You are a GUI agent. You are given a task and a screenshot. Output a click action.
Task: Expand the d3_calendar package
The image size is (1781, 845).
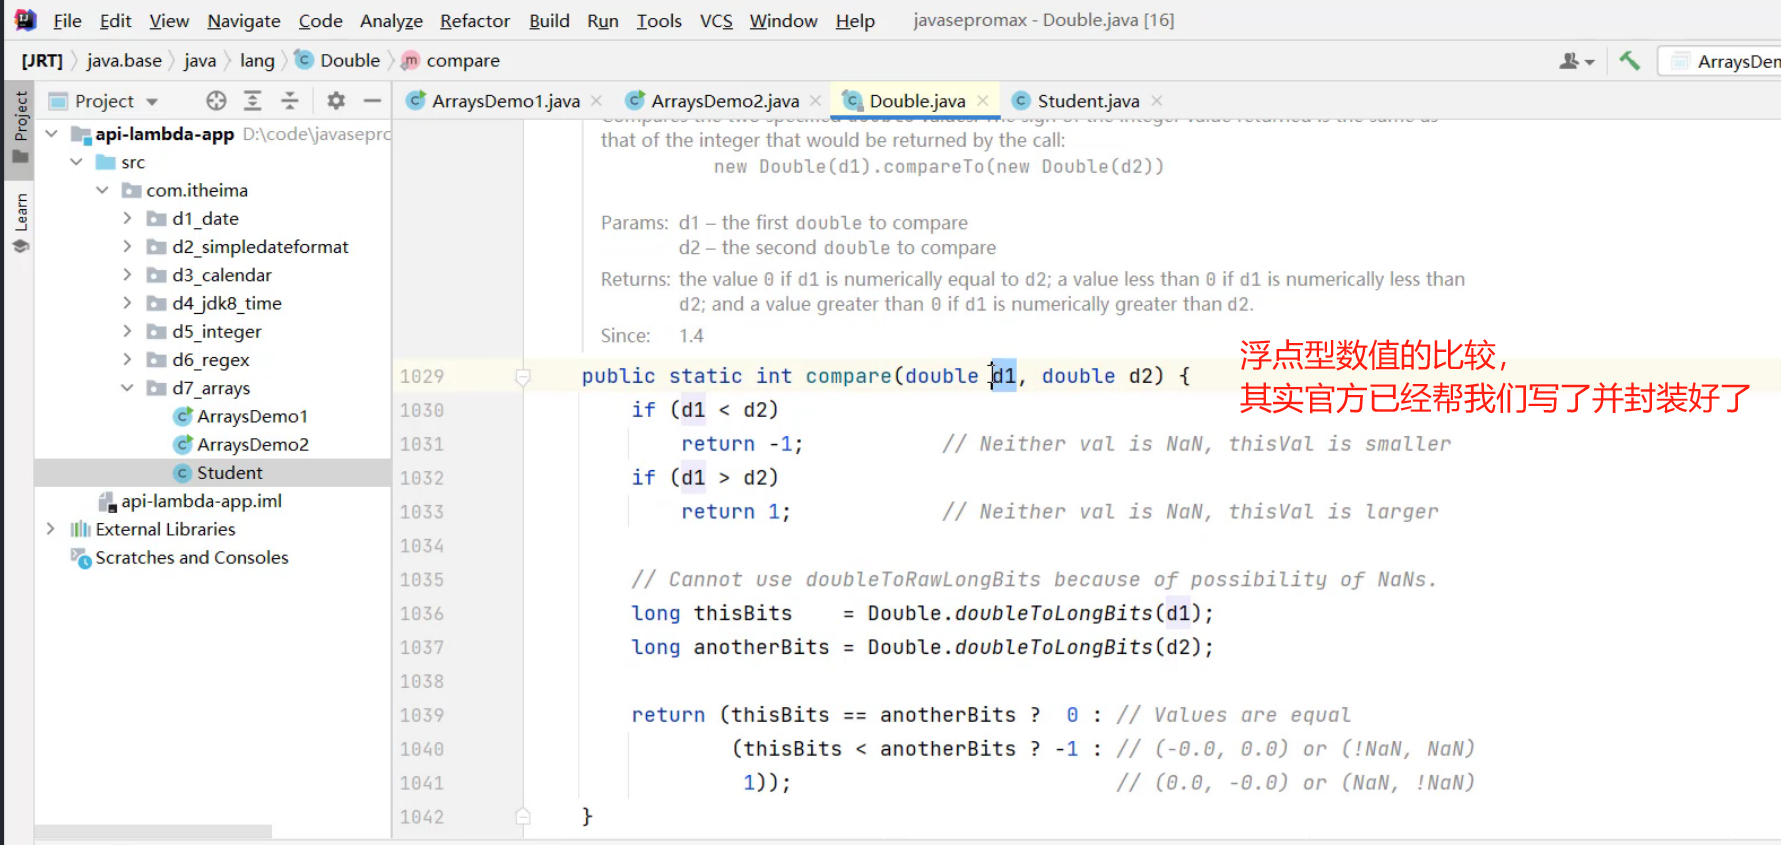(127, 275)
